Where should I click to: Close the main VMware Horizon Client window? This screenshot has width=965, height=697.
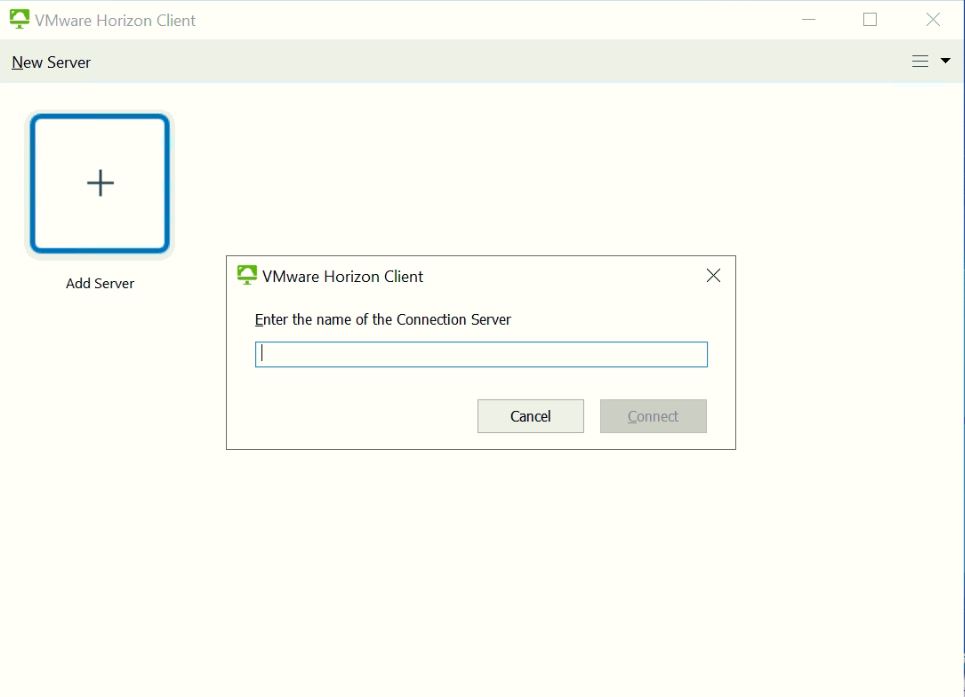(x=933, y=20)
